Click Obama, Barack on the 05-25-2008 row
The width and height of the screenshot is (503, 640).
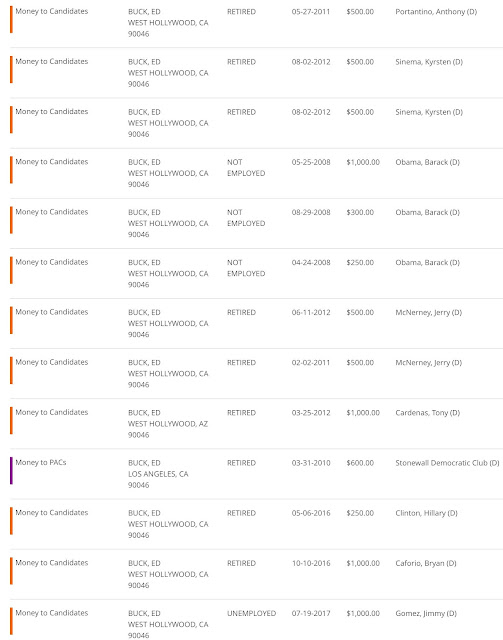[427, 162]
